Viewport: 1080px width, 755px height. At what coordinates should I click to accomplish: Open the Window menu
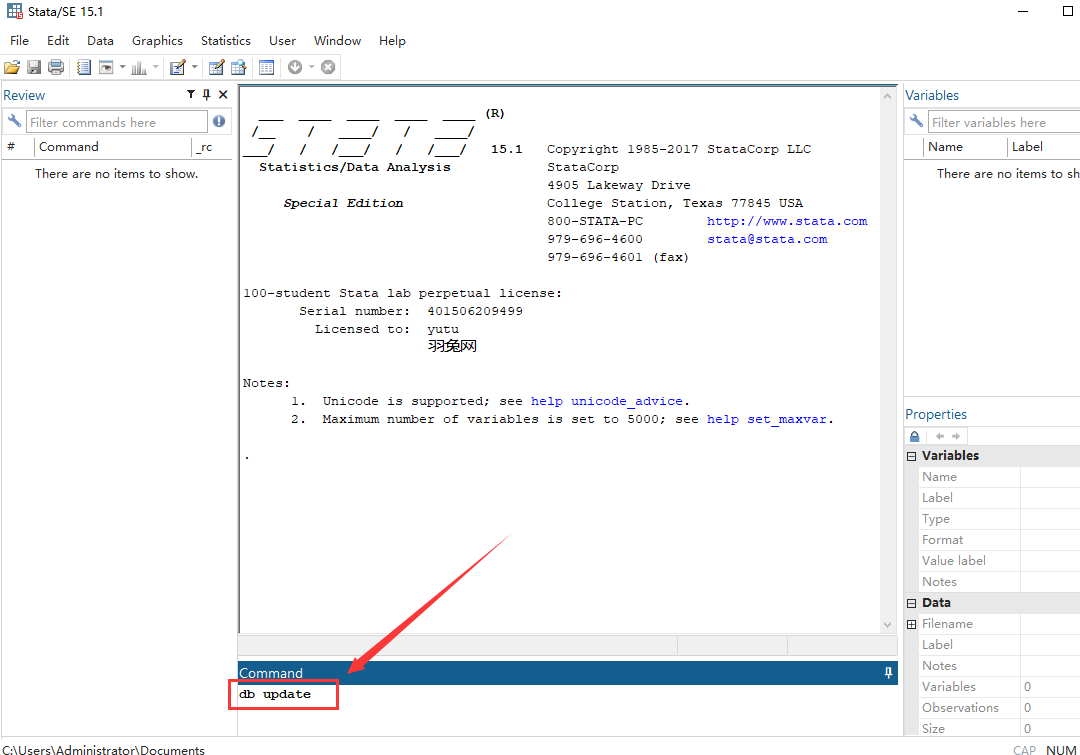click(338, 41)
